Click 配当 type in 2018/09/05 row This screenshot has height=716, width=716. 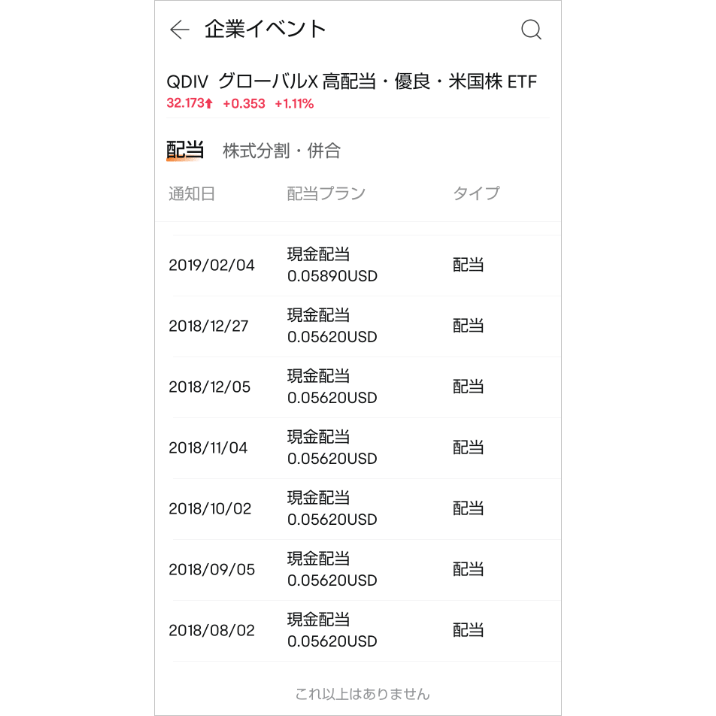[468, 569]
